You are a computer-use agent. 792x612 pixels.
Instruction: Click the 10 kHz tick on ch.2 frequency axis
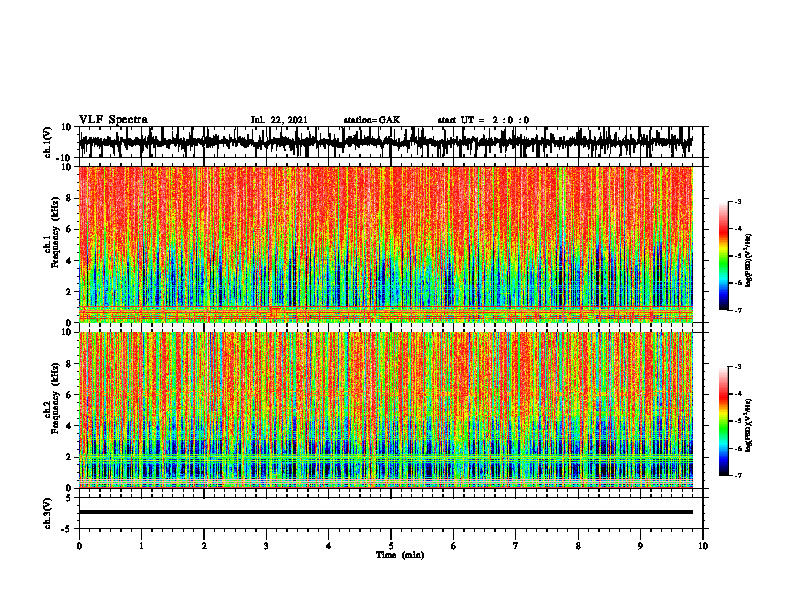67,332
